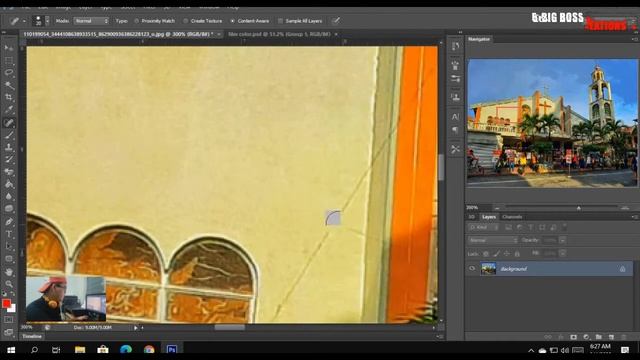Create new adjustment layer
The width and height of the screenshot is (640, 360).
586,337
